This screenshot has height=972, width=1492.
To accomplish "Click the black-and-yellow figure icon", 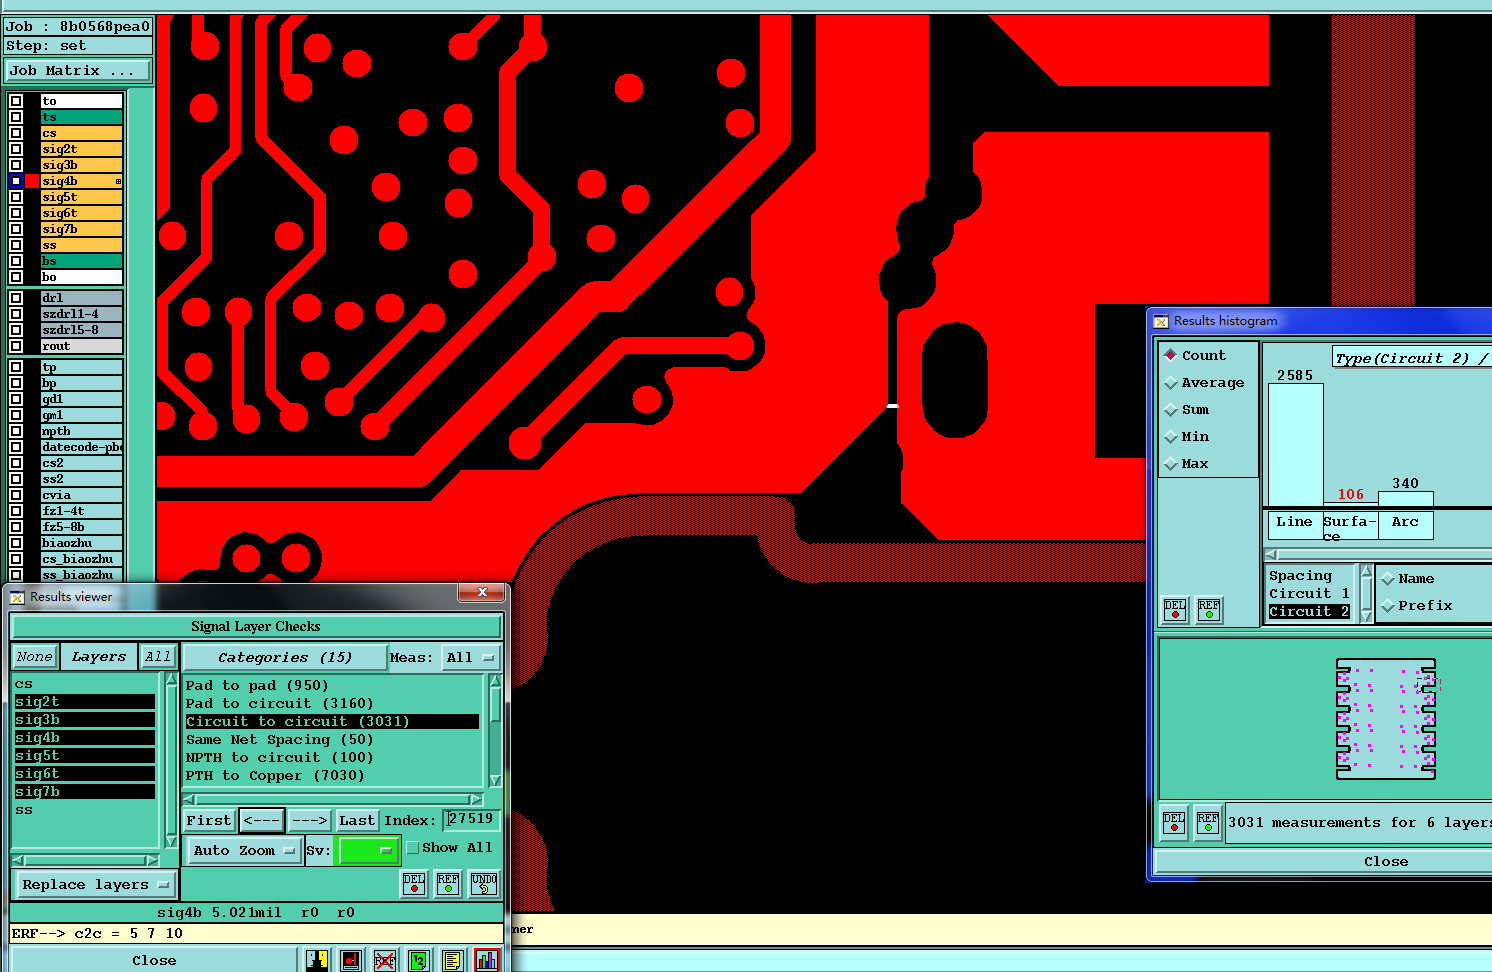I will click(x=317, y=960).
